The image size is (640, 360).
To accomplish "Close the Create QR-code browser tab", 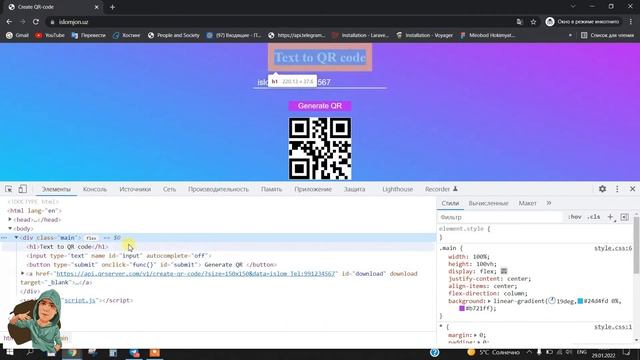I will [97, 7].
